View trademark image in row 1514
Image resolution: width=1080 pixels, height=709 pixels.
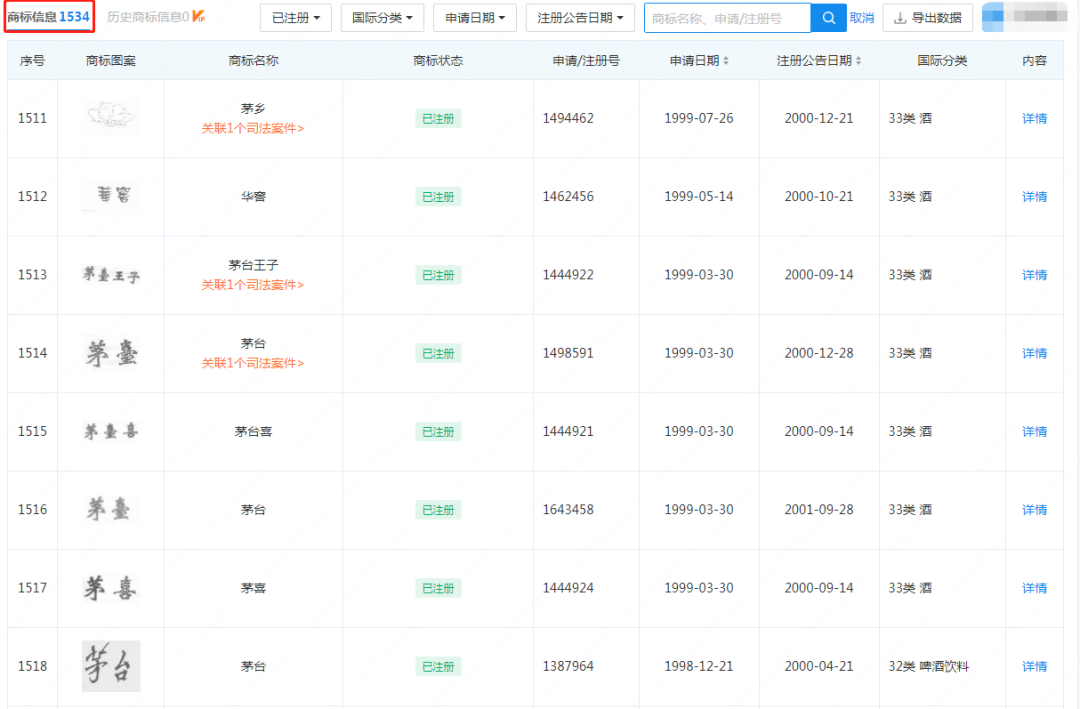[111, 353]
